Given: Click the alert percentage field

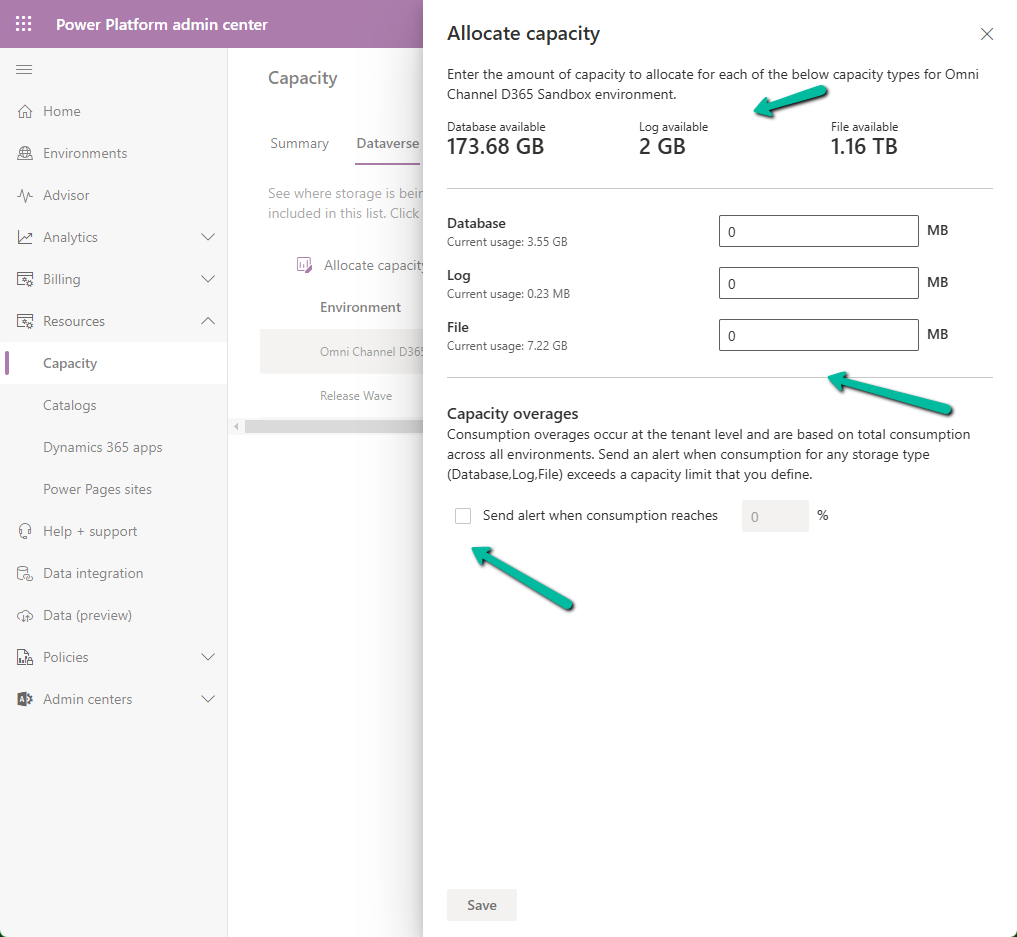Looking at the screenshot, I should pos(775,515).
